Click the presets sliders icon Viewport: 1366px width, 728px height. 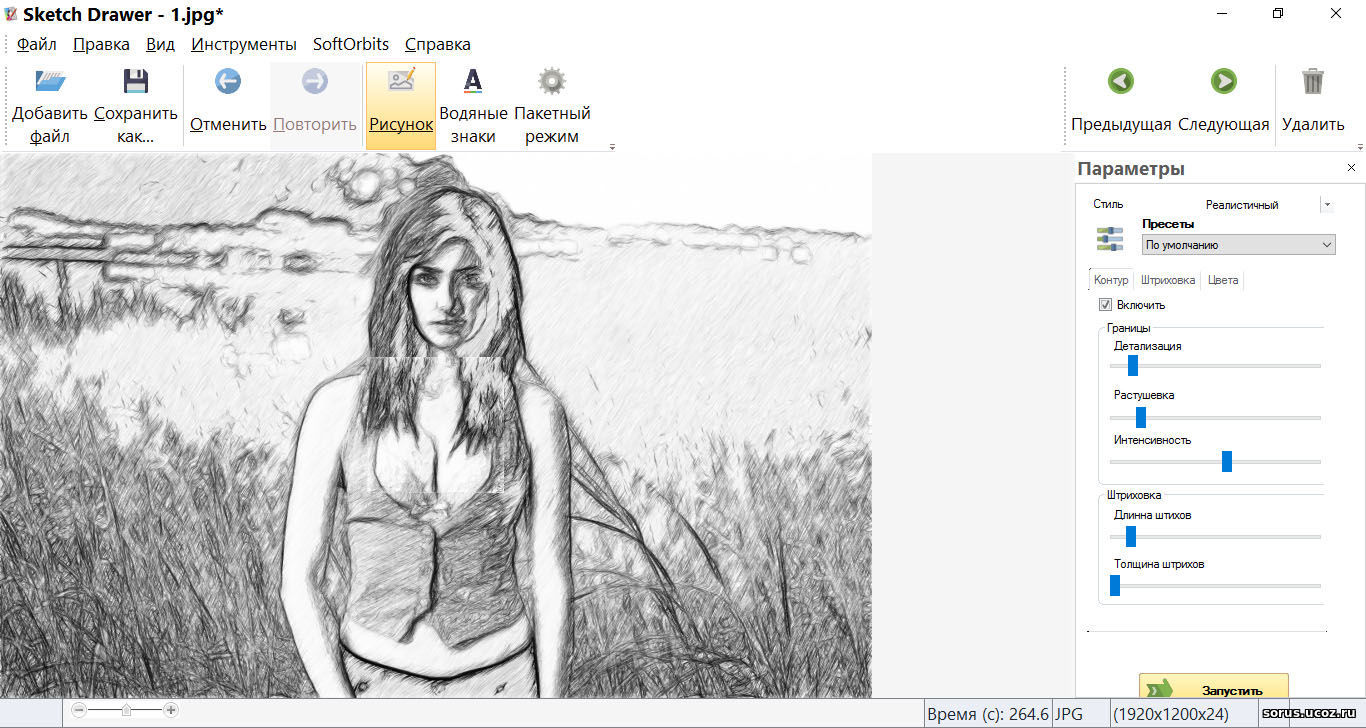(x=1110, y=239)
